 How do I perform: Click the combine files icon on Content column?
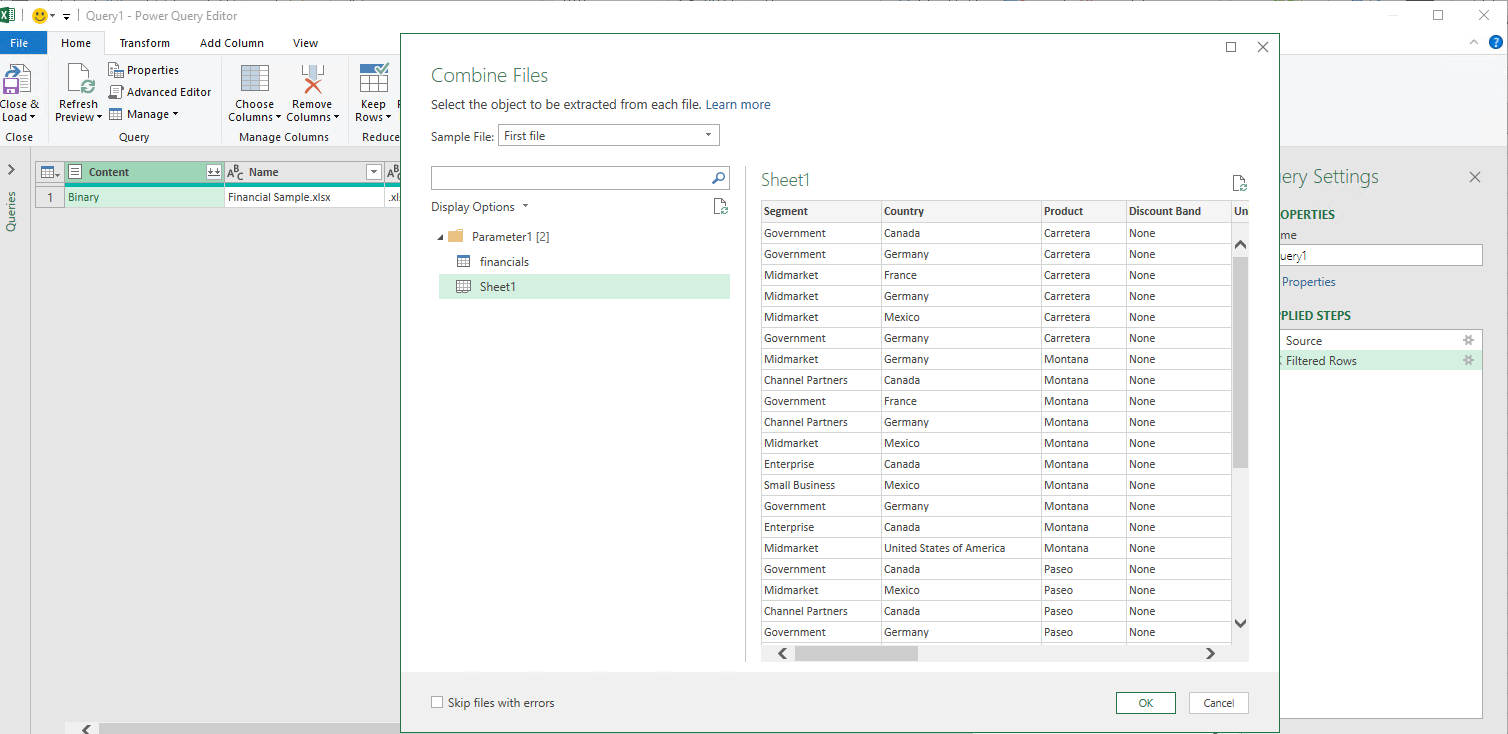tap(214, 172)
